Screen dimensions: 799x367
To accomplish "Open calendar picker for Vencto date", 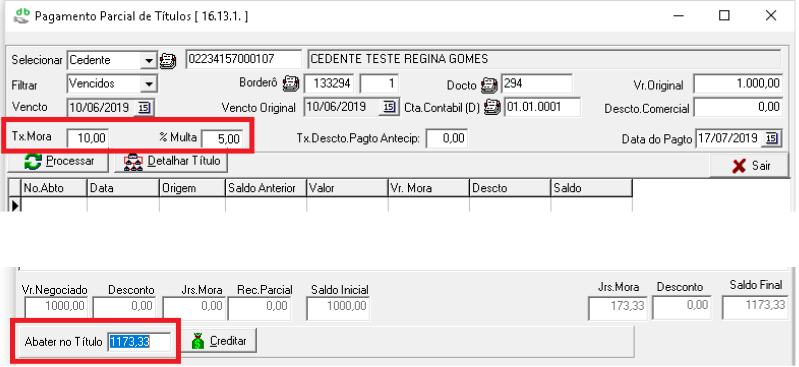I will click(144, 108).
